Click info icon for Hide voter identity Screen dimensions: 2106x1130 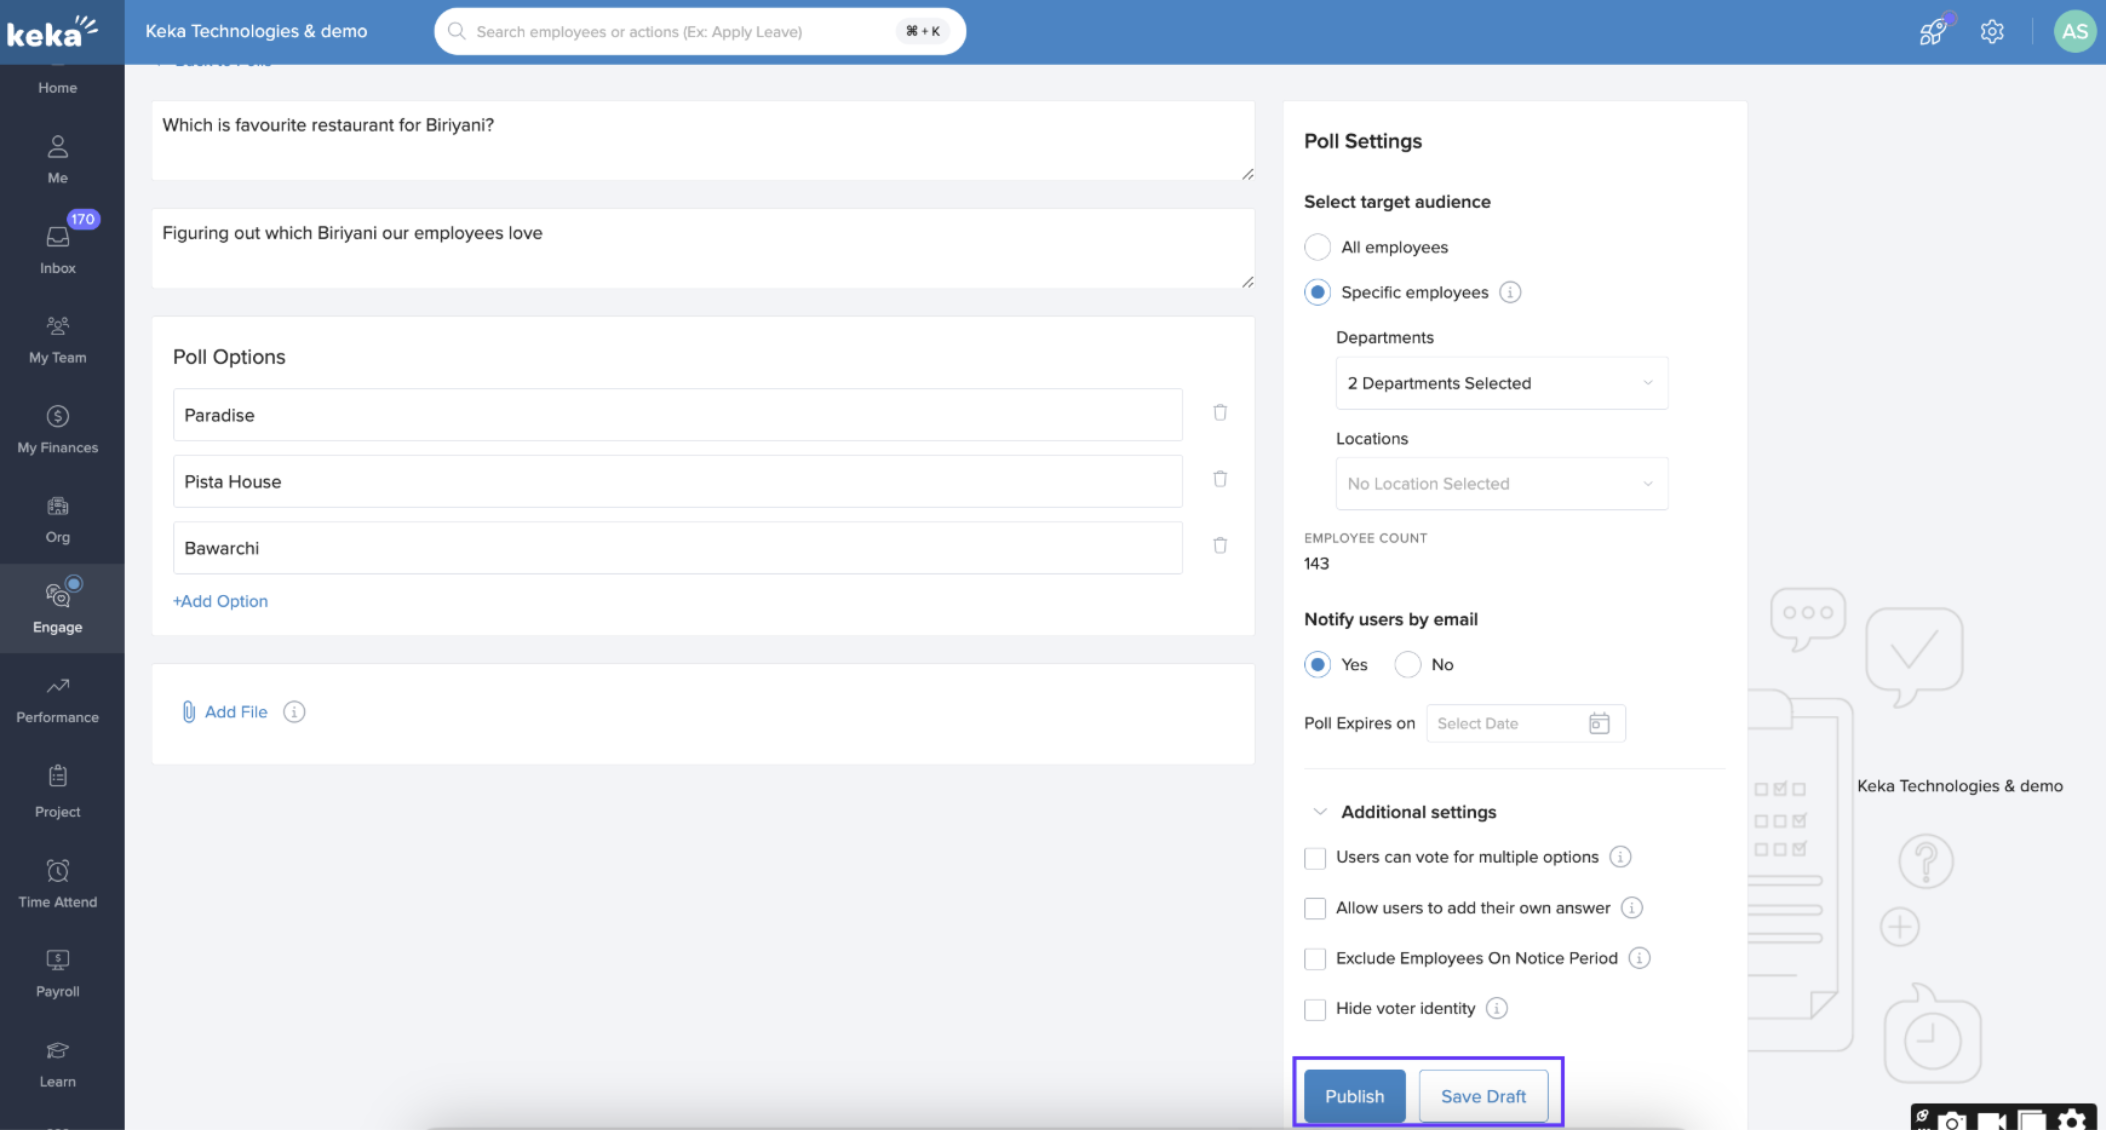(x=1496, y=1008)
